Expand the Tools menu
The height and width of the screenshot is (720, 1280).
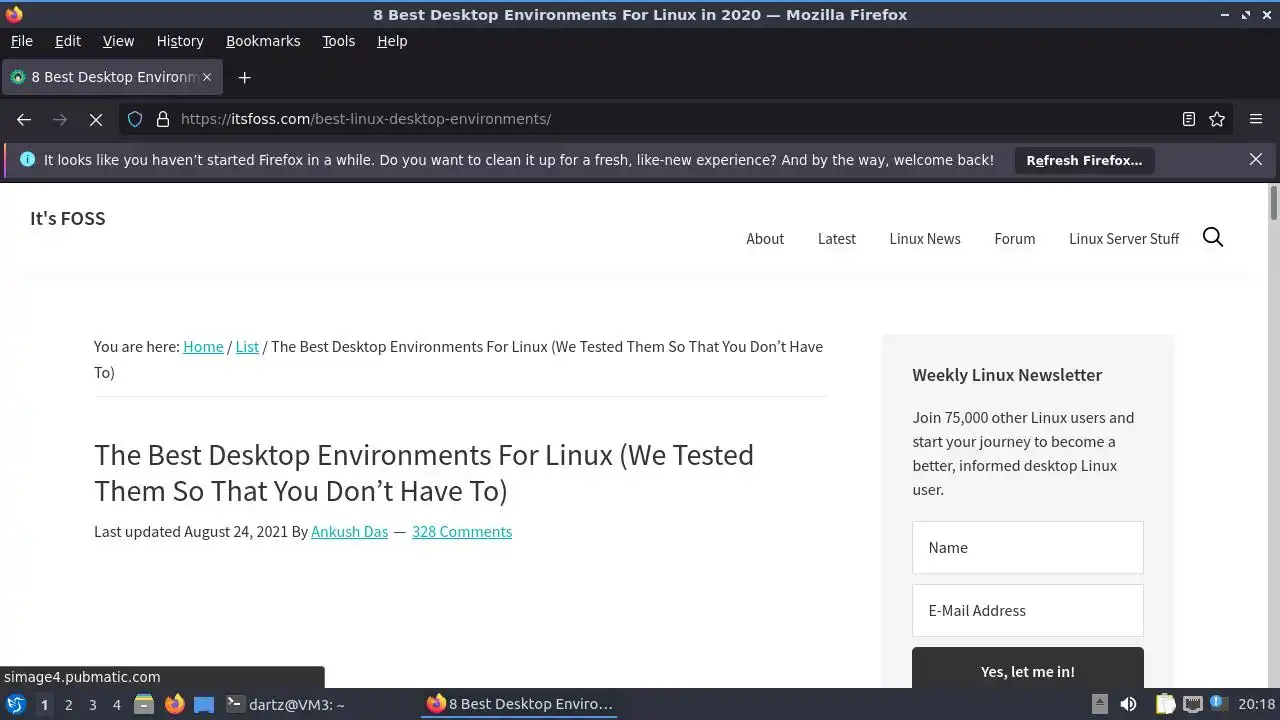(x=338, y=41)
